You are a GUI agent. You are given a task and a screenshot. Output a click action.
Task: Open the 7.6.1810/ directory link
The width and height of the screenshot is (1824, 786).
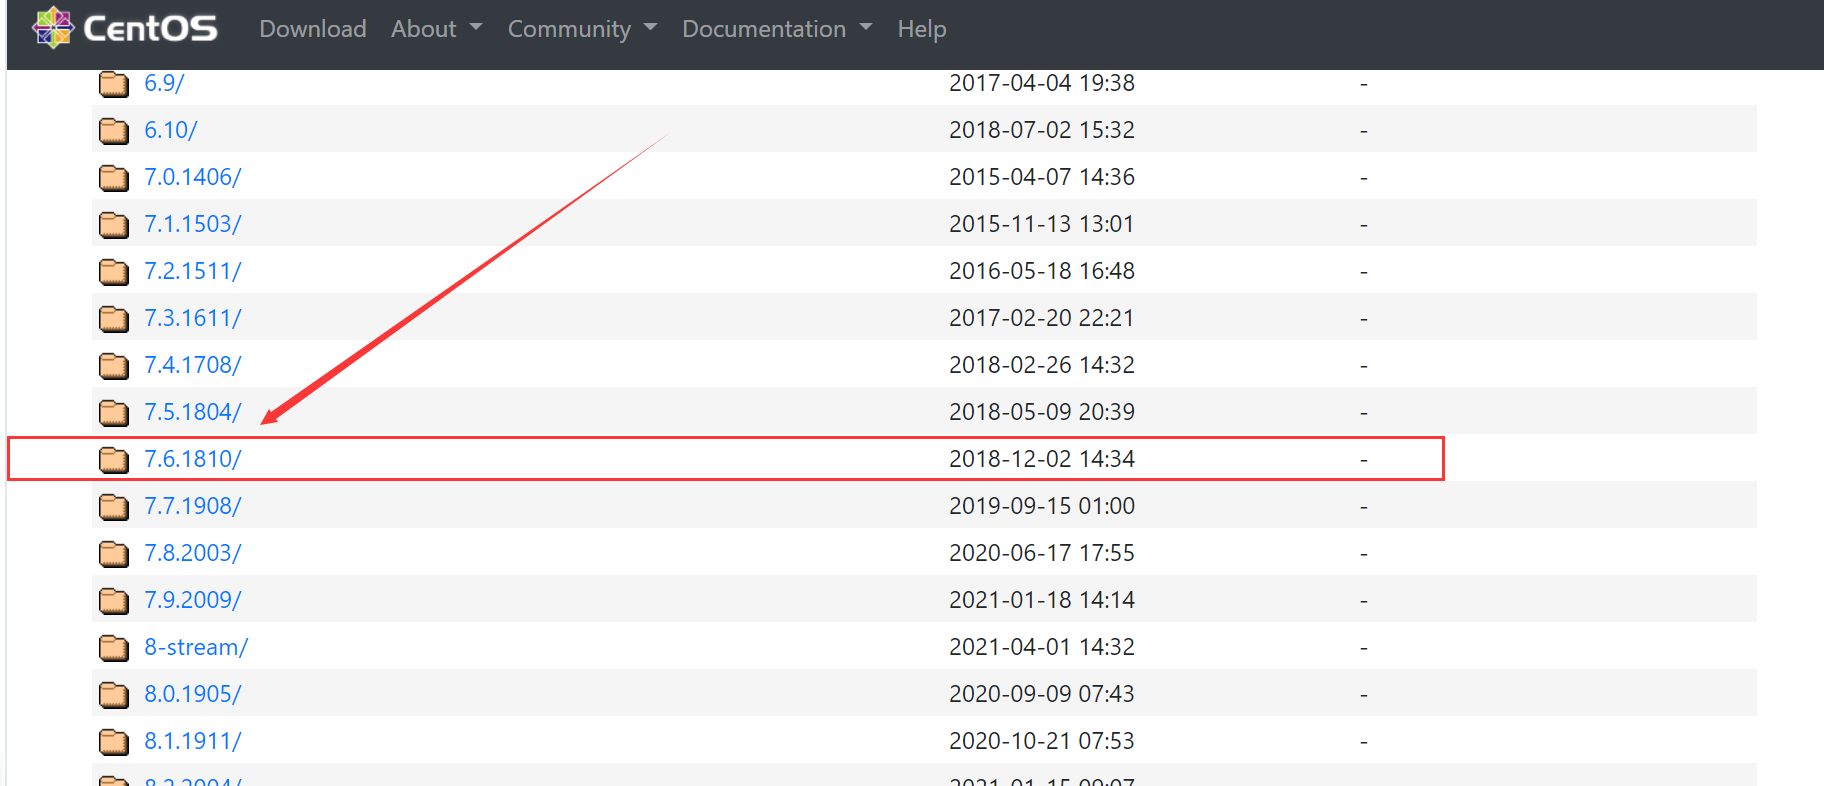tap(193, 459)
